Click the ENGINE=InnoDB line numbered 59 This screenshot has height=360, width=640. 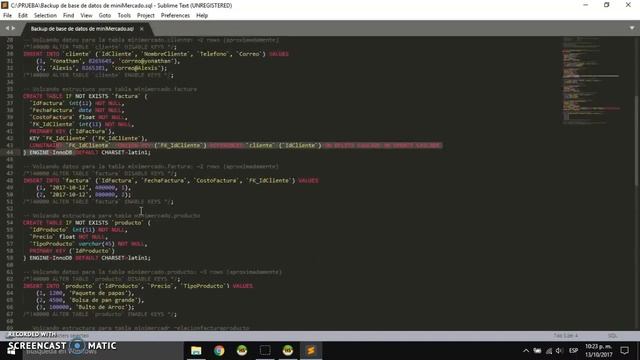click(87, 258)
